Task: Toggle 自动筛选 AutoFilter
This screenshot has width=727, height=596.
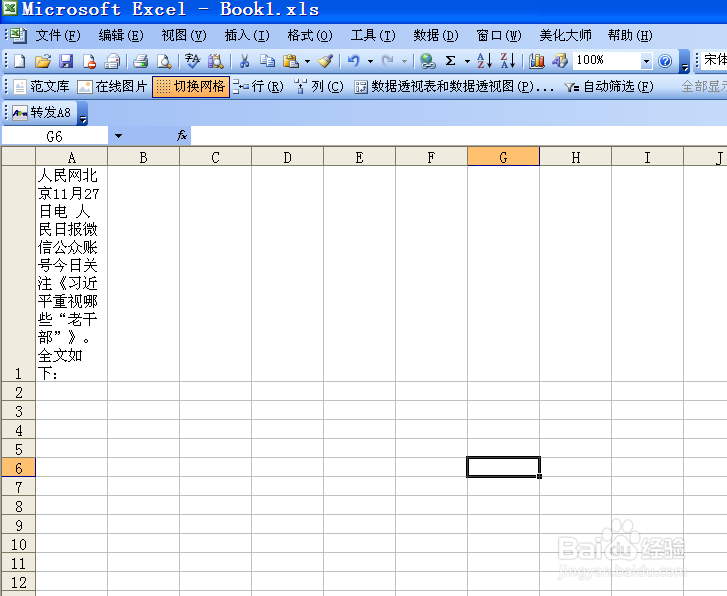Action: 609,86
